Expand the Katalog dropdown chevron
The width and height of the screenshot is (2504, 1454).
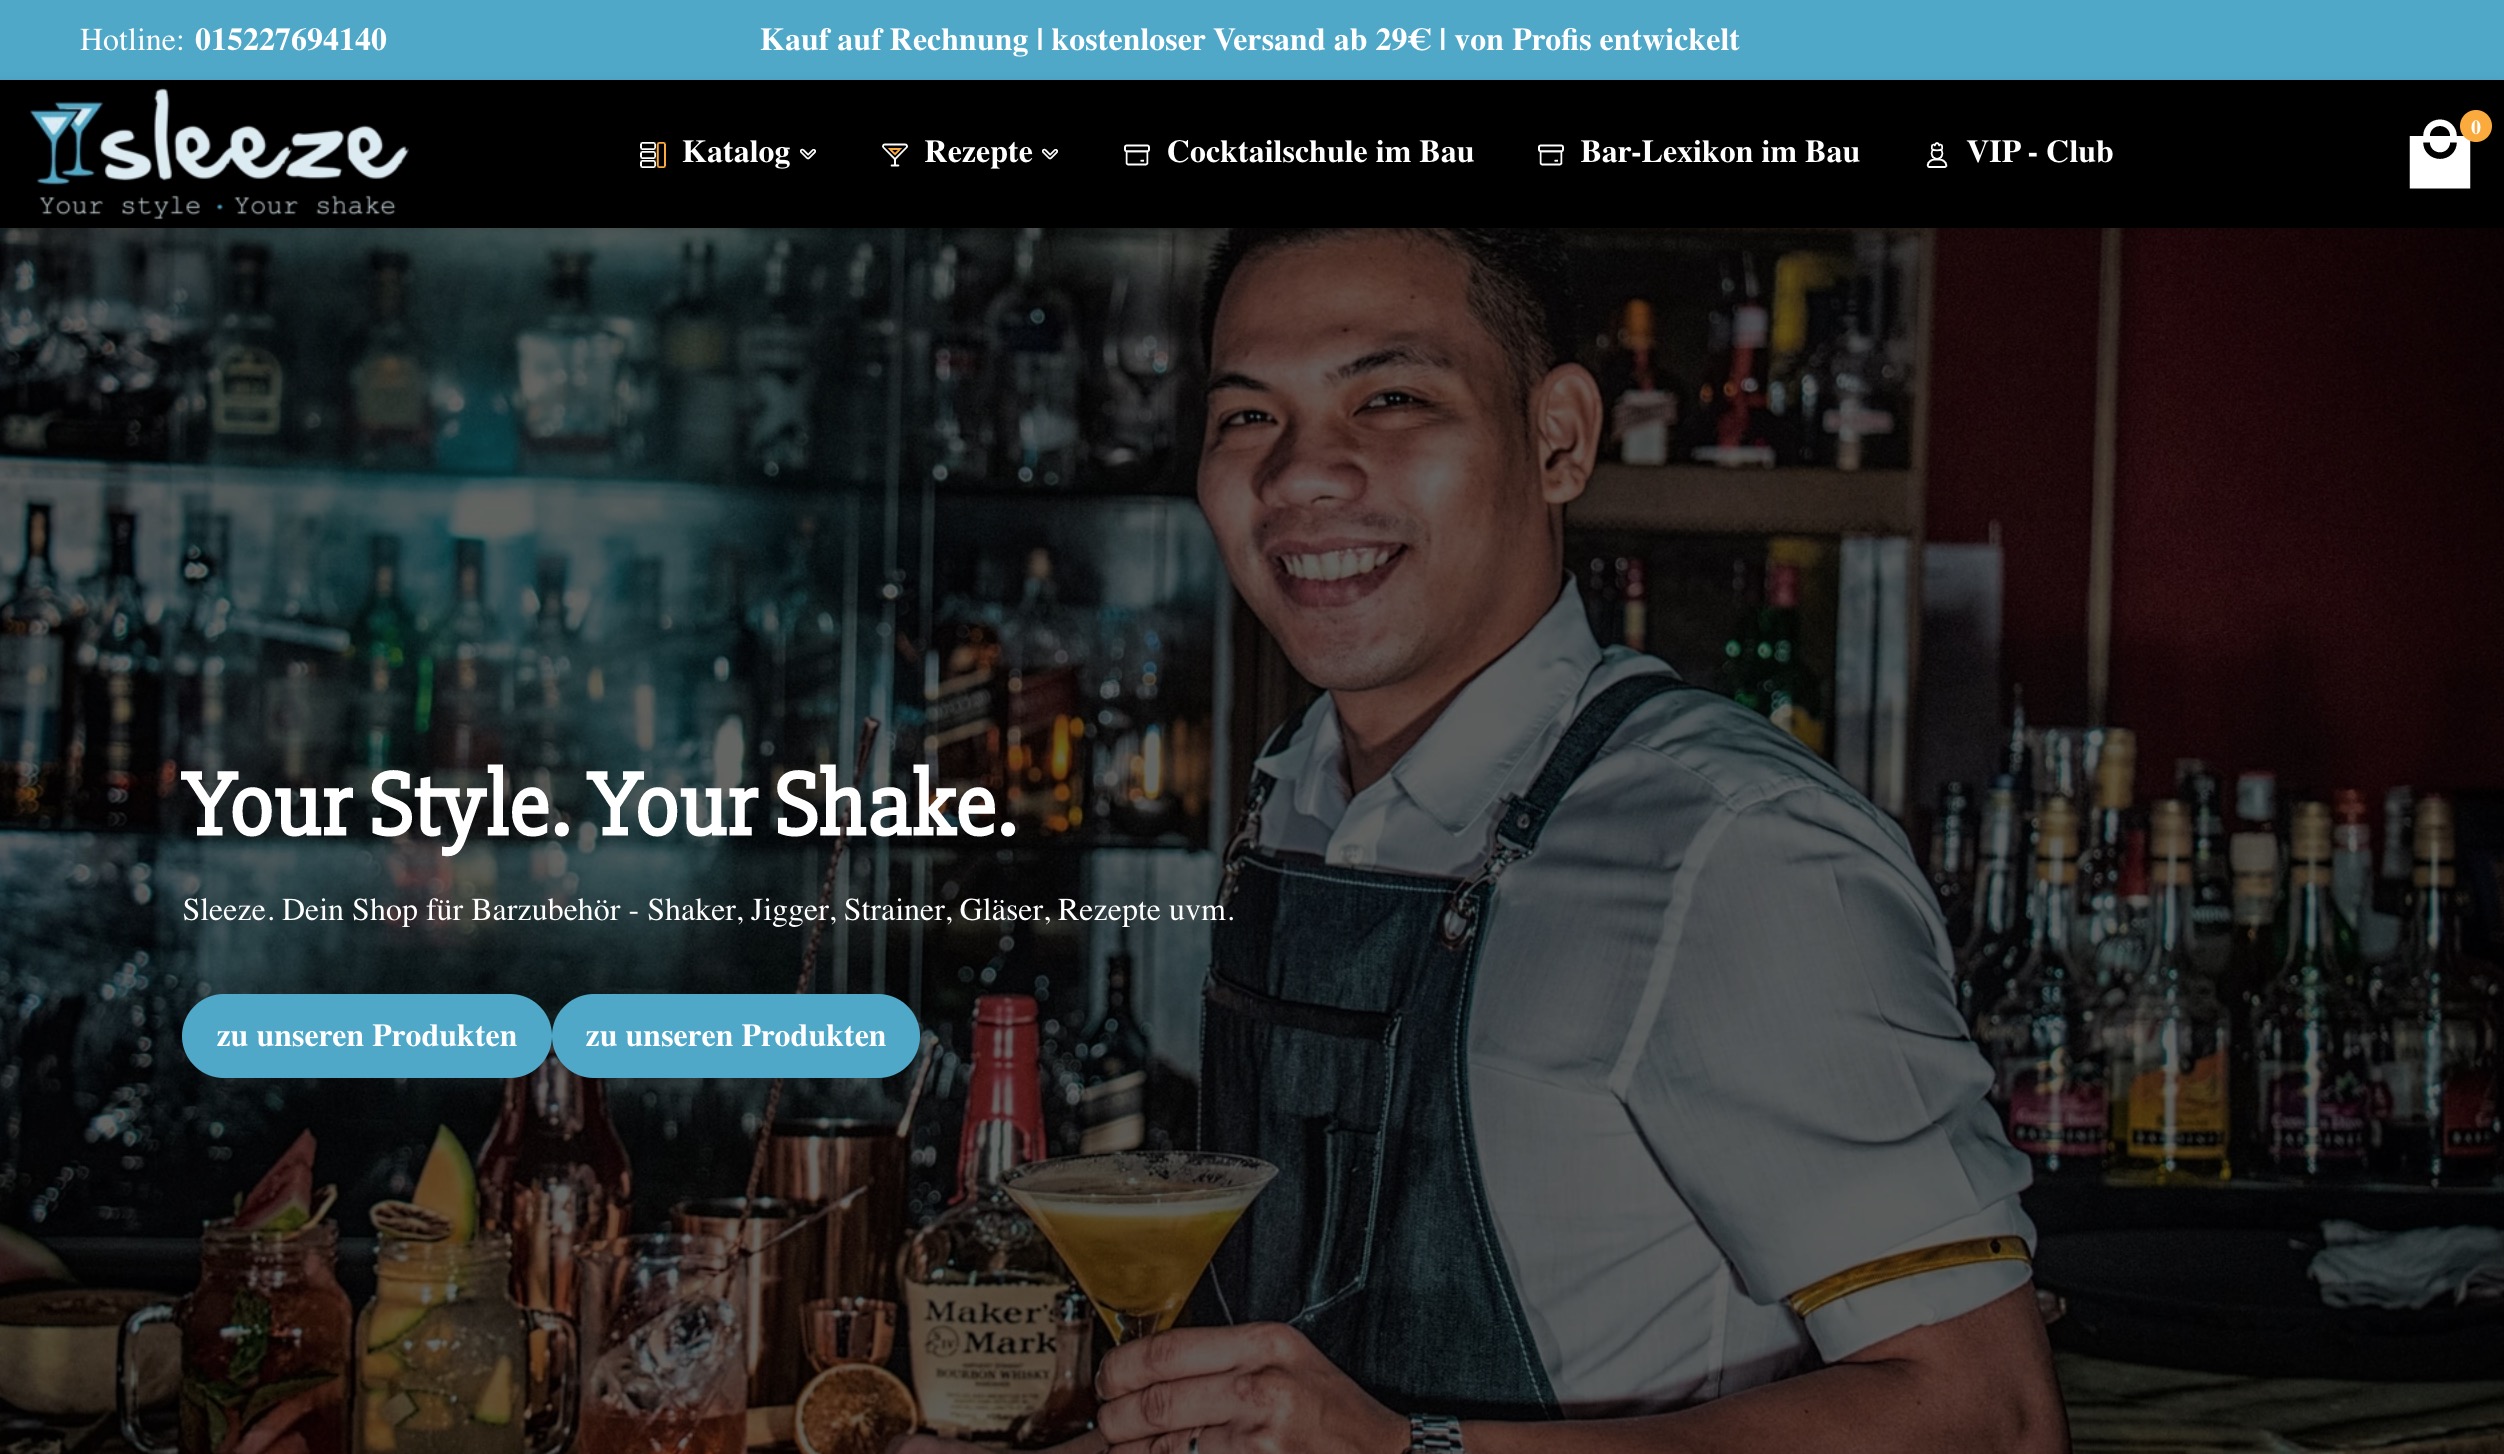[808, 154]
